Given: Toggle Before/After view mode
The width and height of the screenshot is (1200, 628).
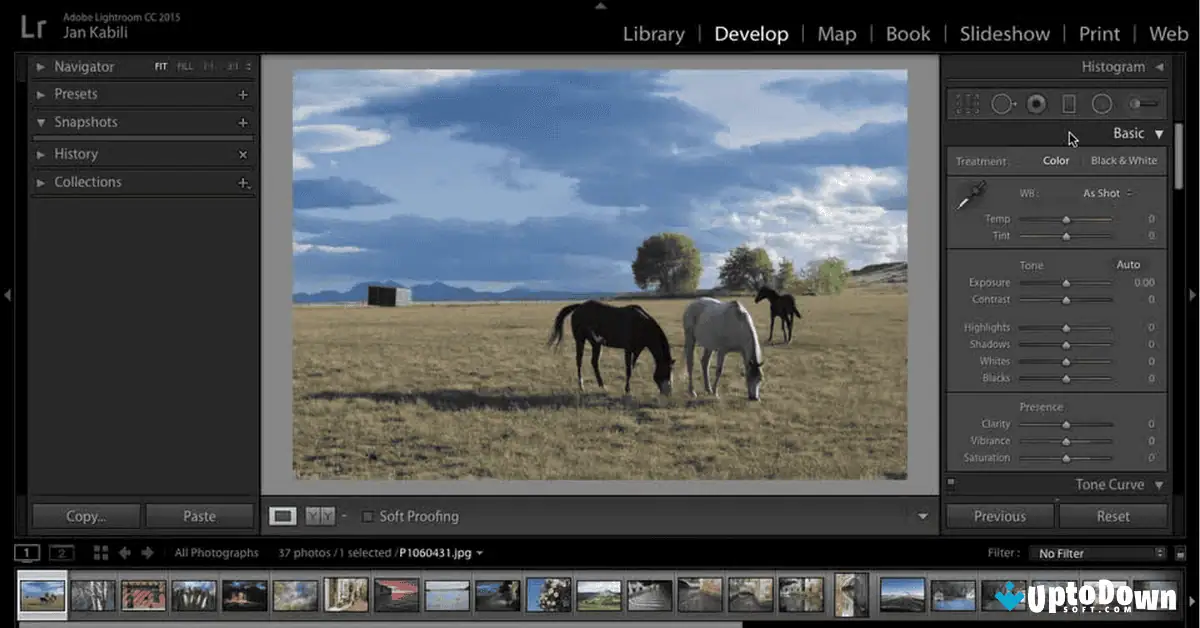Looking at the screenshot, I should pyautogui.click(x=319, y=515).
